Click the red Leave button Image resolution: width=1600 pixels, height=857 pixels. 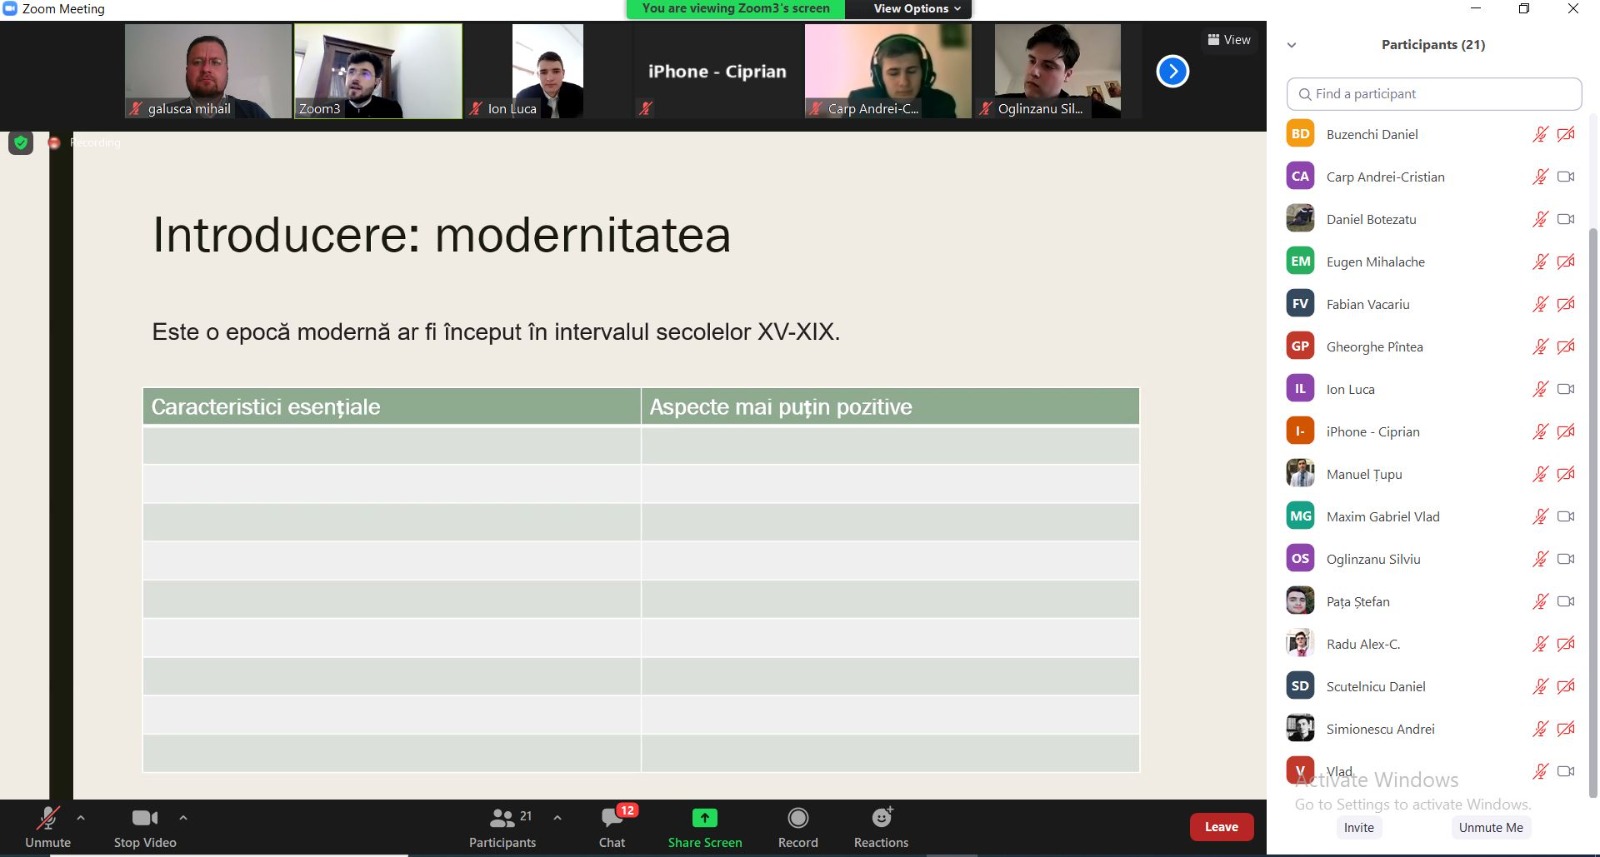(1221, 827)
